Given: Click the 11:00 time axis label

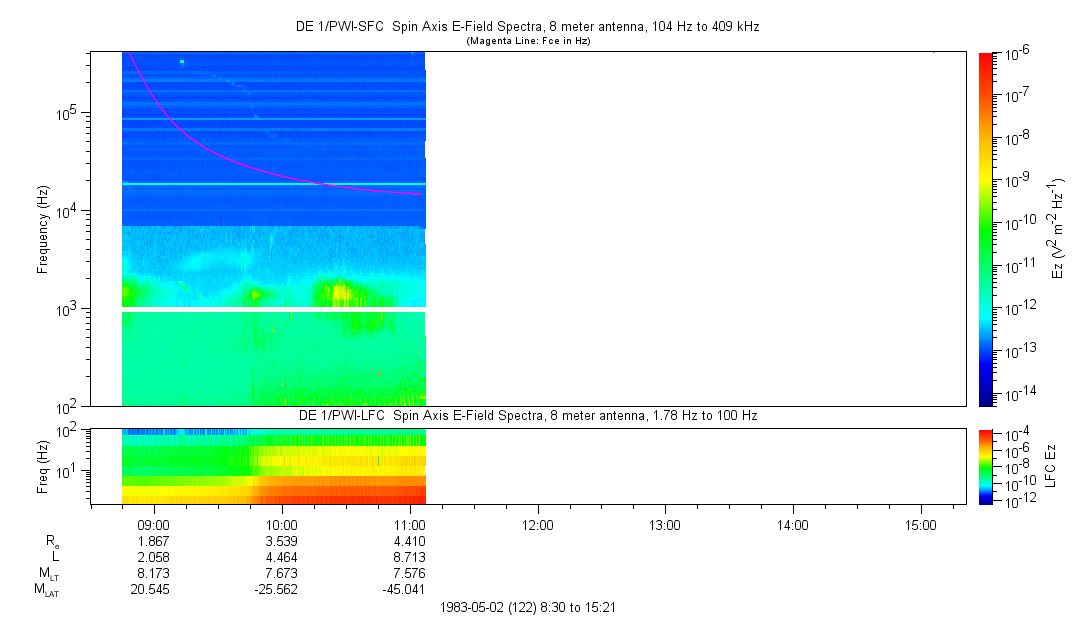Looking at the screenshot, I should [410, 525].
